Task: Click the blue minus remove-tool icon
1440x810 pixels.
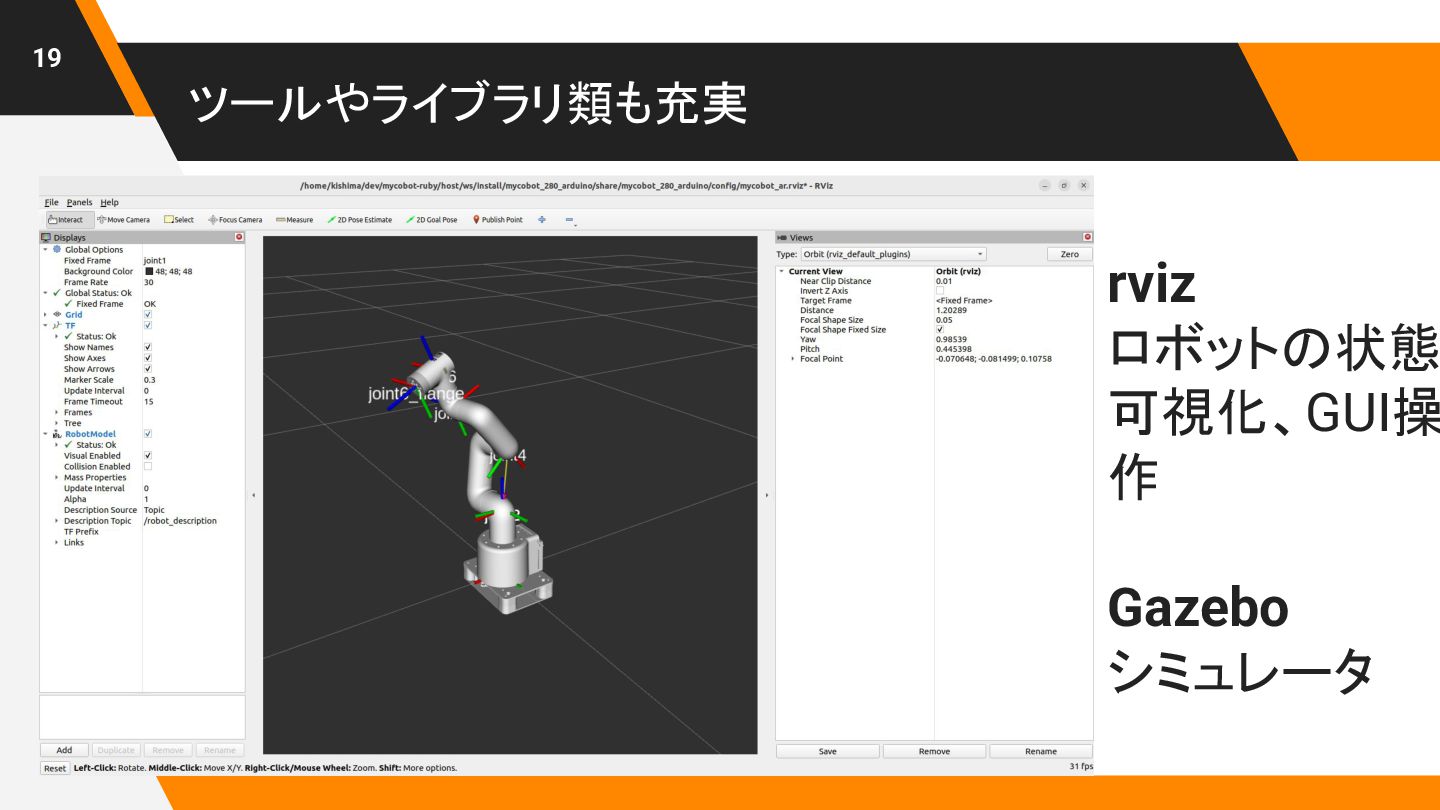Action: click(569, 220)
